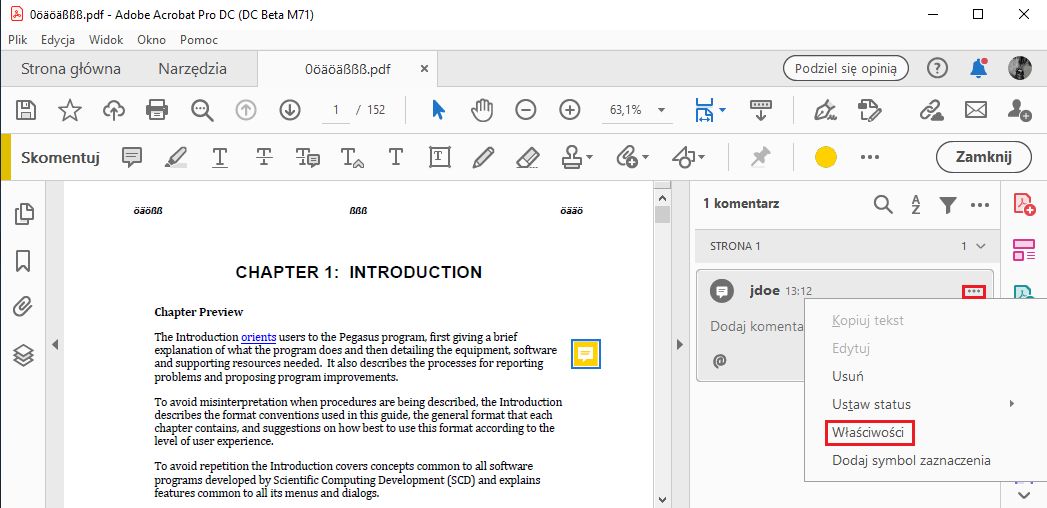Open the sign document pen icon
Image resolution: width=1047 pixels, height=508 pixels.
tap(826, 110)
